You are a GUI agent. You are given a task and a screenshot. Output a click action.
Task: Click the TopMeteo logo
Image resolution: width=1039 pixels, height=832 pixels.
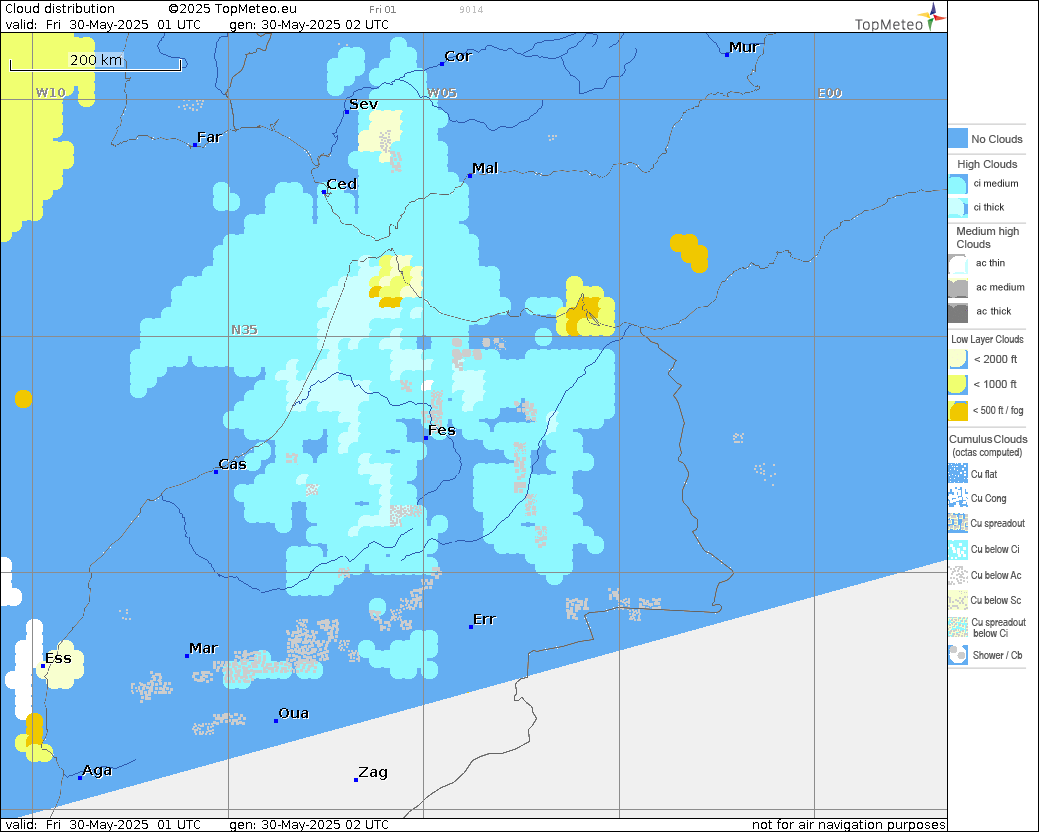pos(900,18)
